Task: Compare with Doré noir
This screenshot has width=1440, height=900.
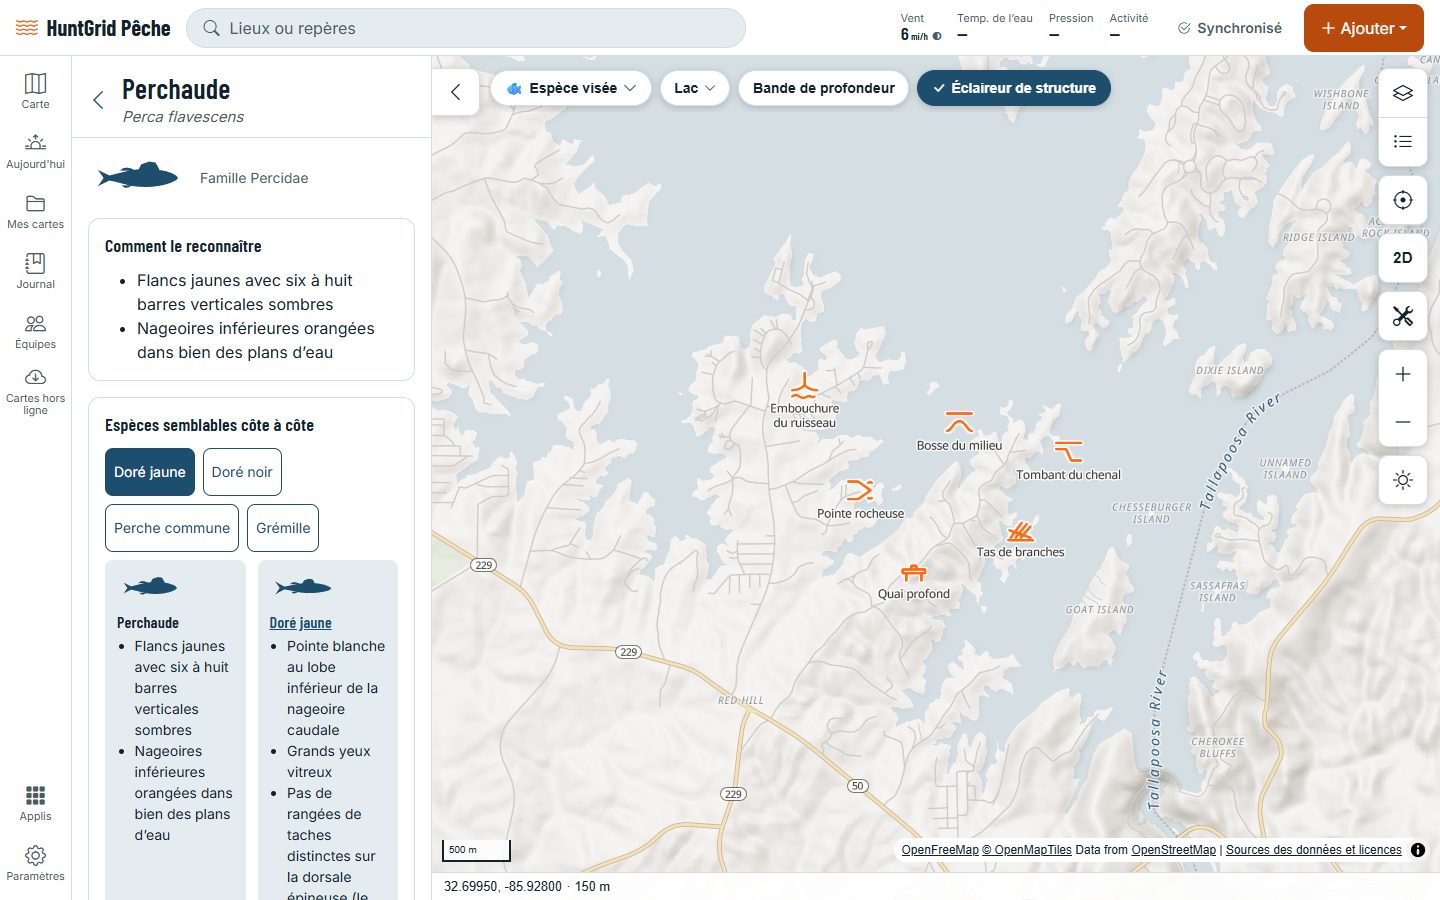Action: coord(242,472)
